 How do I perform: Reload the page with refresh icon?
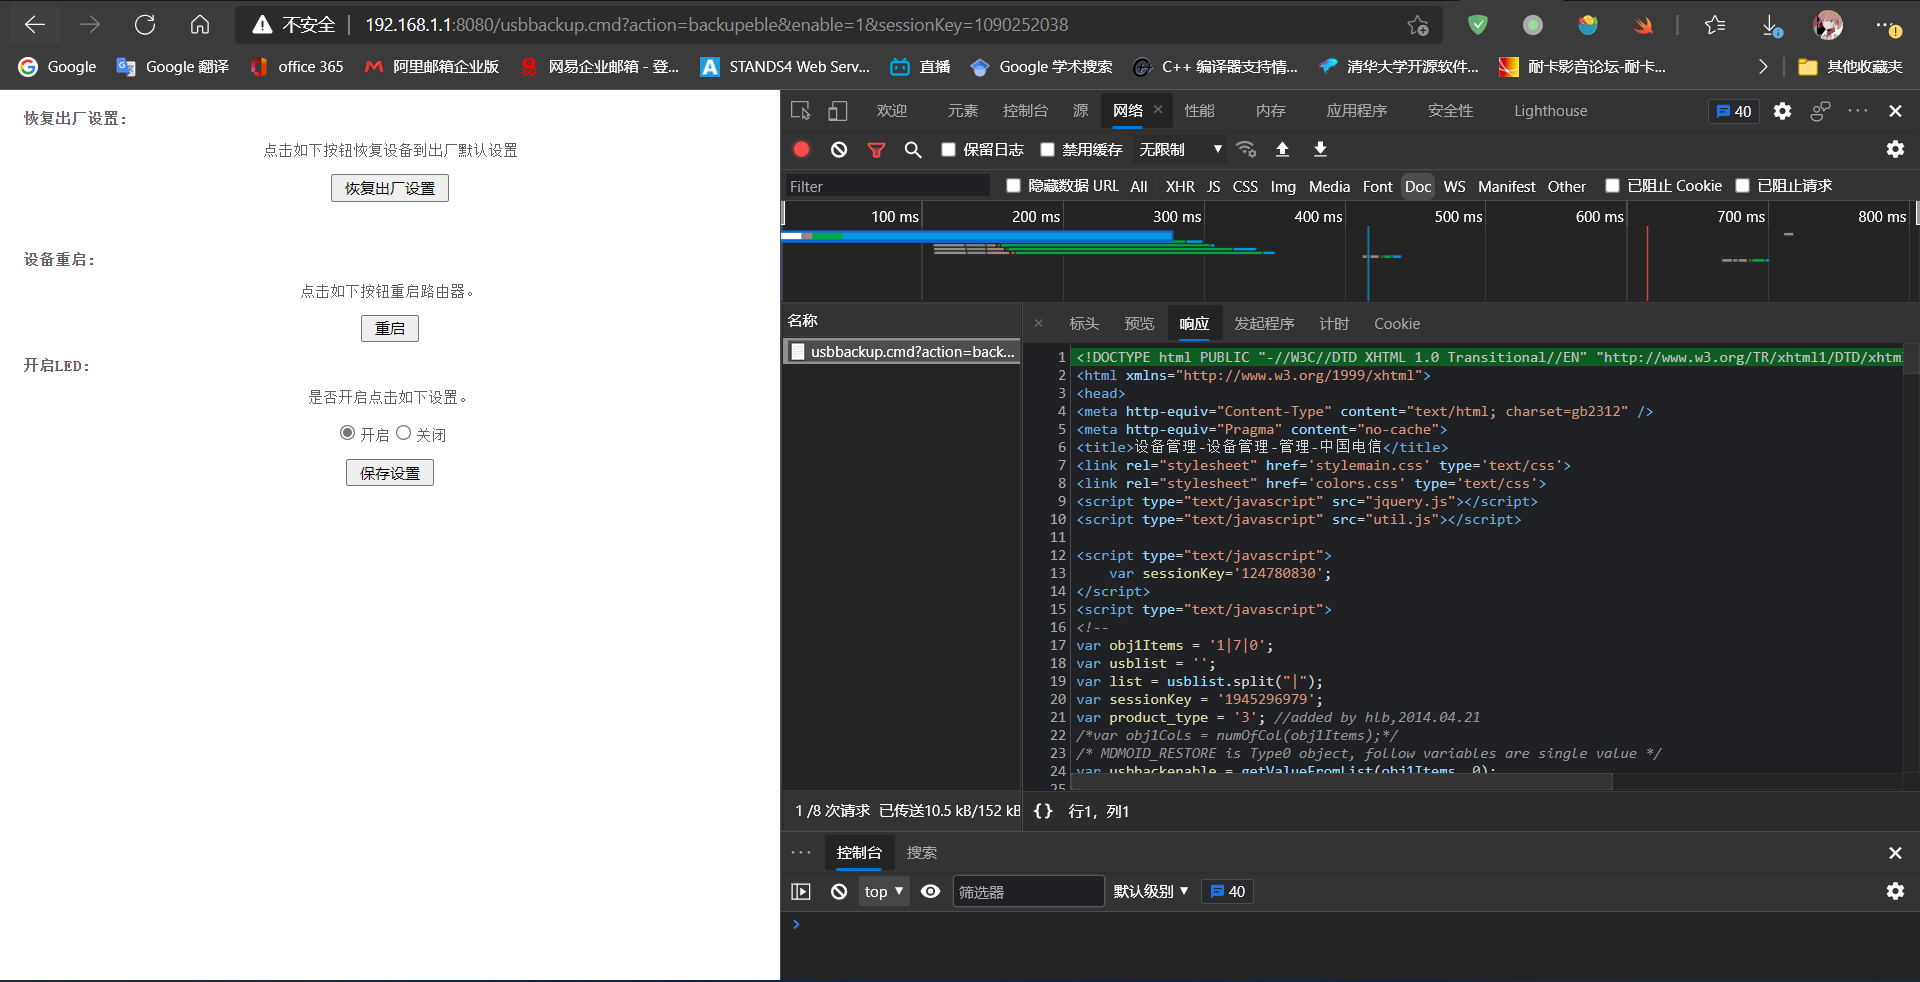click(145, 25)
